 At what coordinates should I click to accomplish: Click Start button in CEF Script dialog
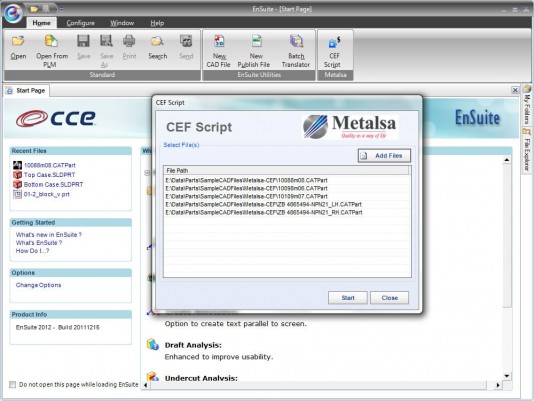(x=348, y=298)
